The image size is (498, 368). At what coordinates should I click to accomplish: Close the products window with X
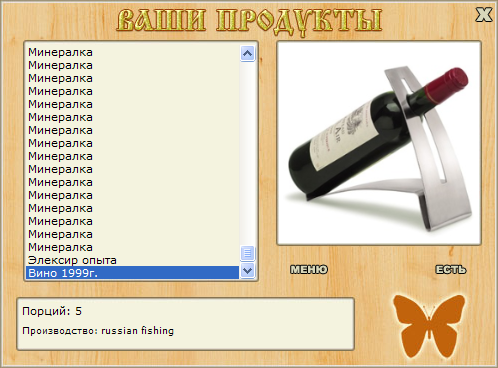(484, 15)
